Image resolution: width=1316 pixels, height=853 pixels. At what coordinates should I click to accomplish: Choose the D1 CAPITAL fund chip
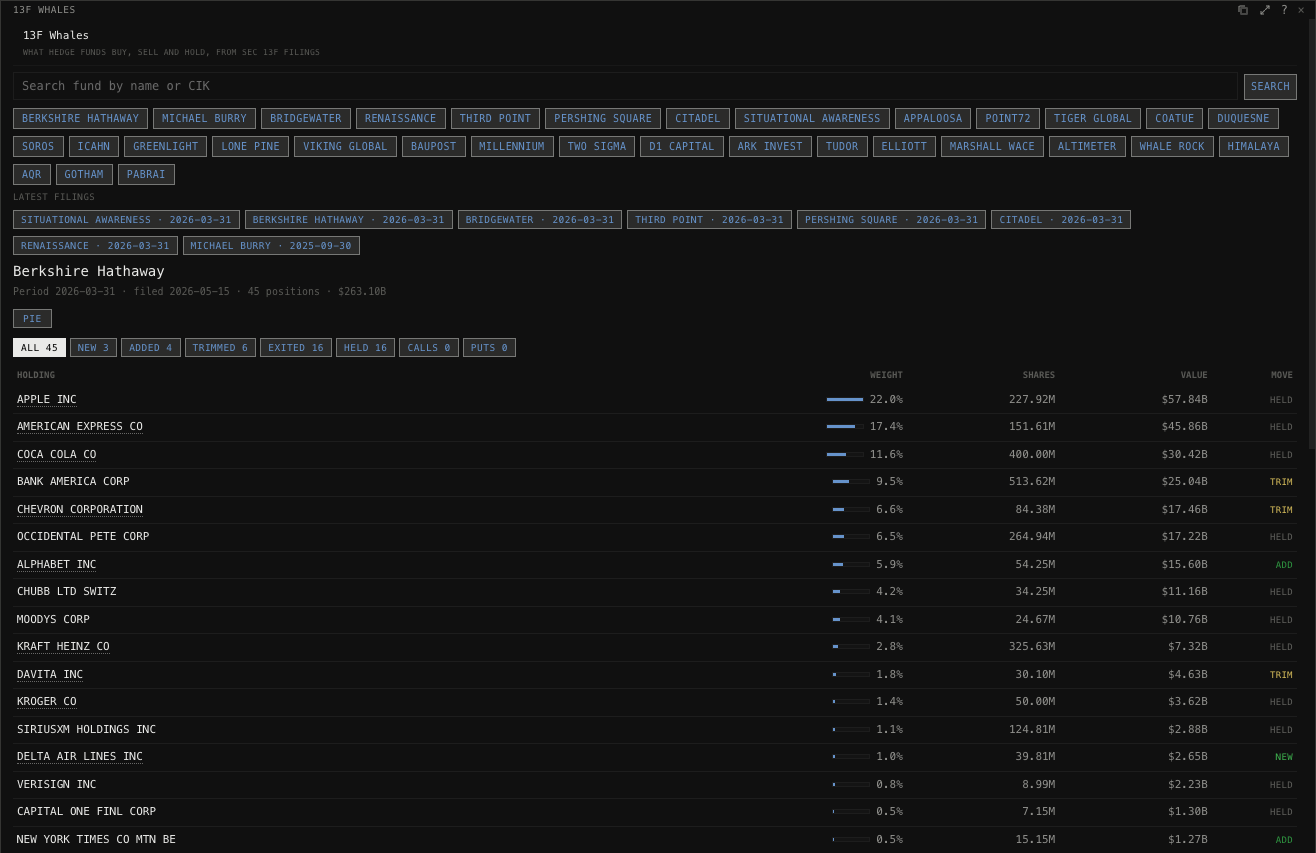coord(682,147)
